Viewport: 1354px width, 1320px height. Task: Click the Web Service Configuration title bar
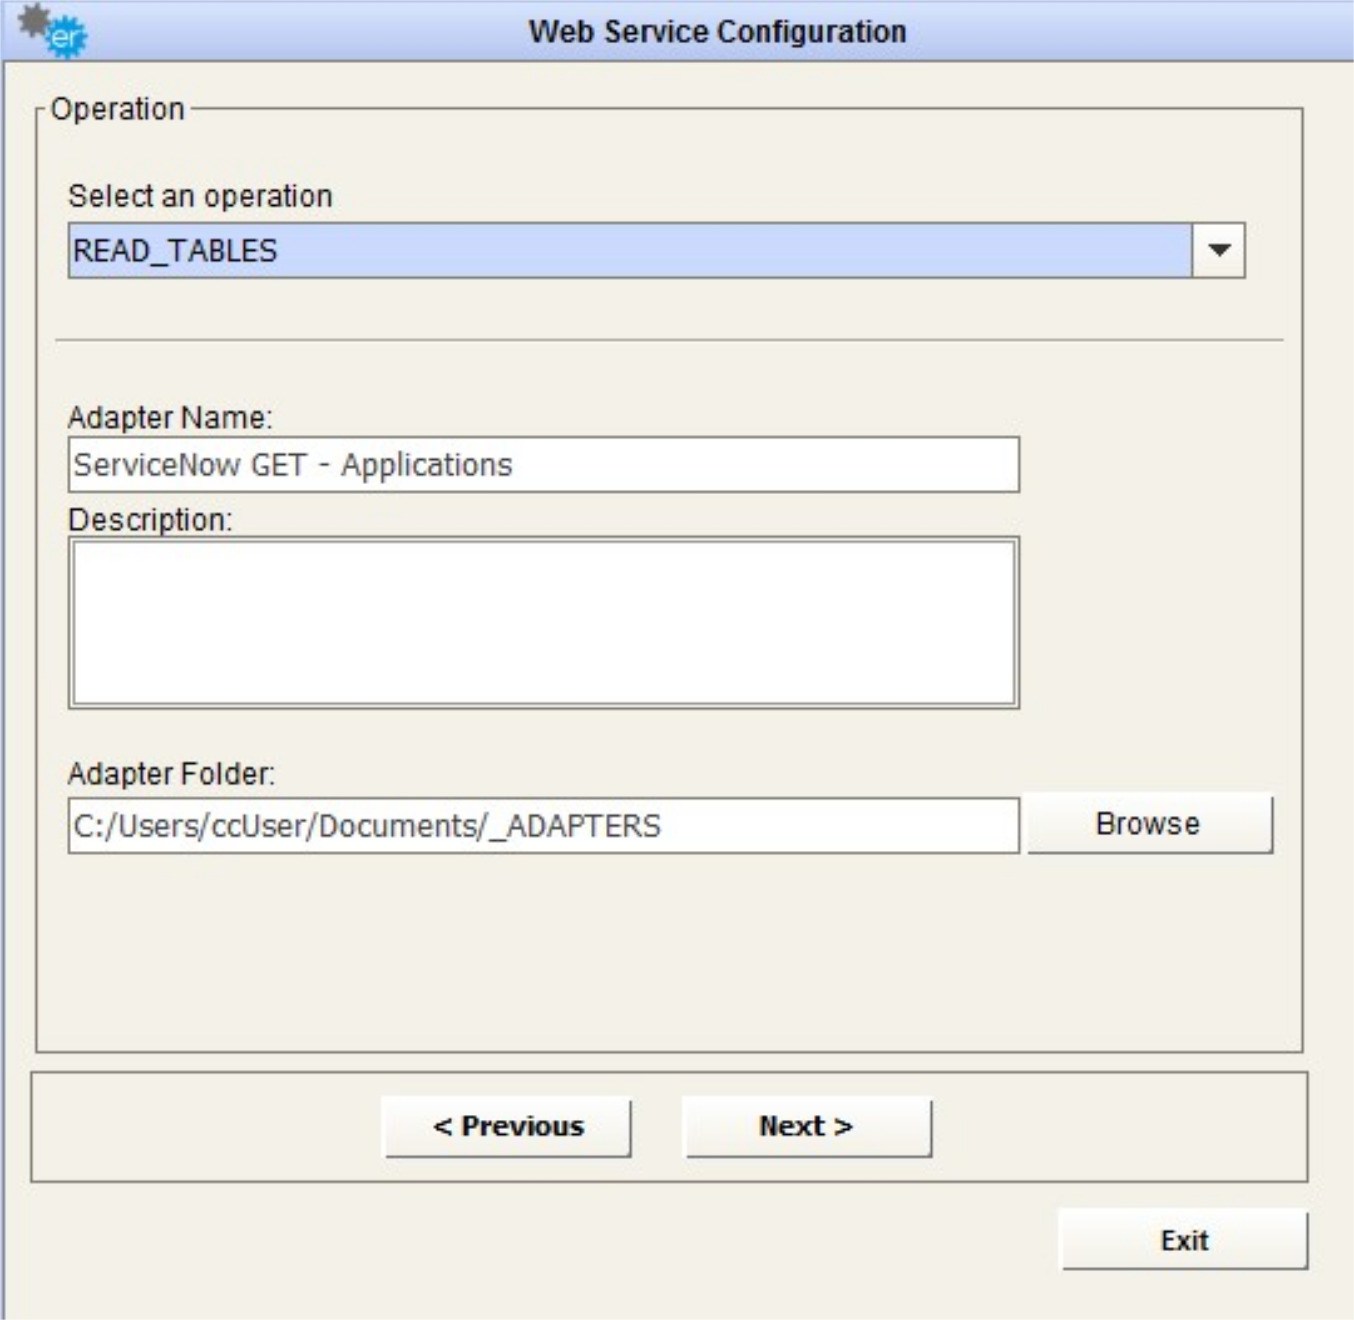[717, 31]
